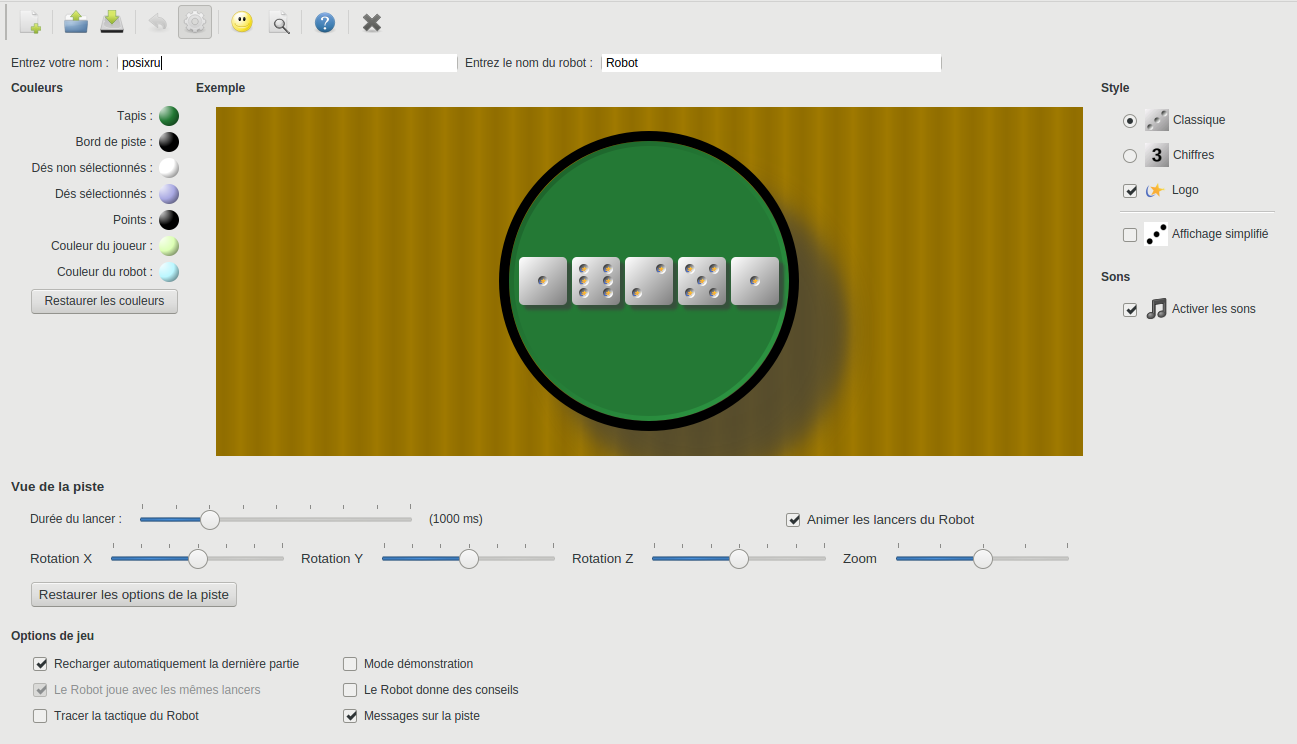
Task: Uncheck Messages sur la piste
Action: pyautogui.click(x=350, y=715)
